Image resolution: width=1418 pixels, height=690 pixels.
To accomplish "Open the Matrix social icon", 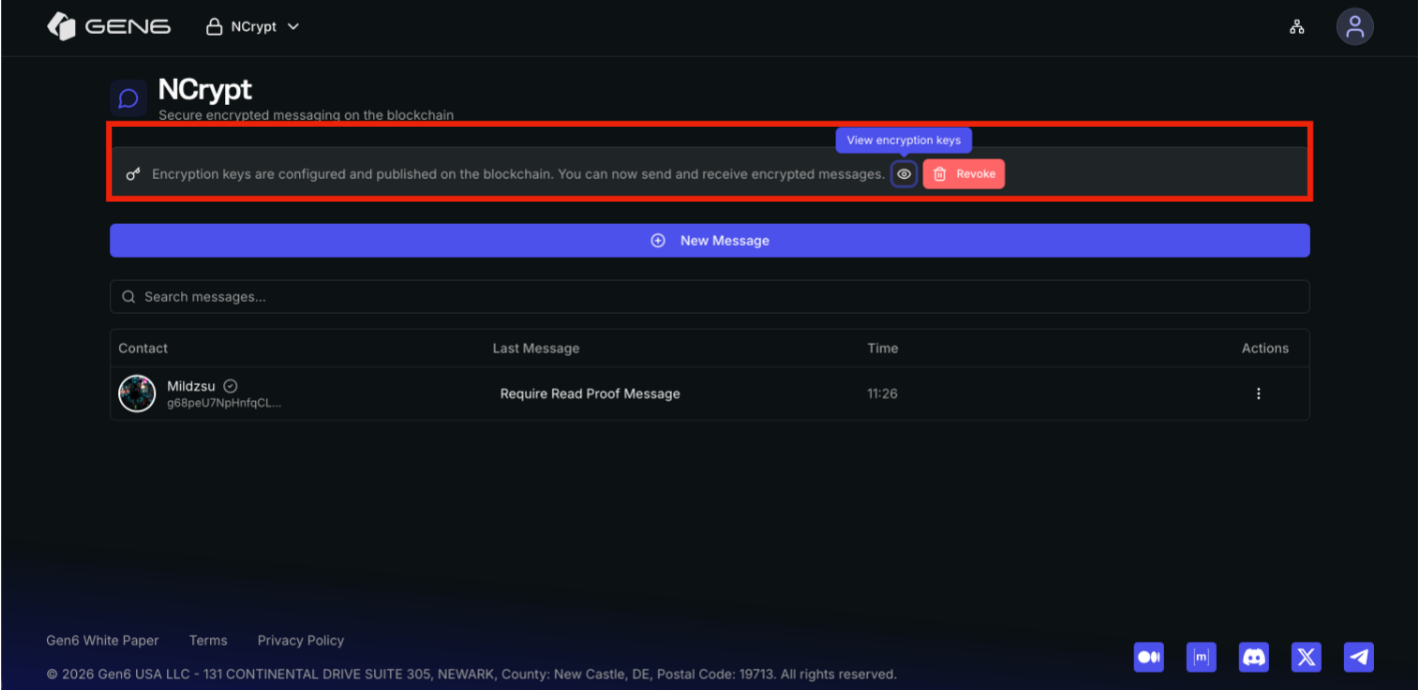I will [x=1201, y=657].
